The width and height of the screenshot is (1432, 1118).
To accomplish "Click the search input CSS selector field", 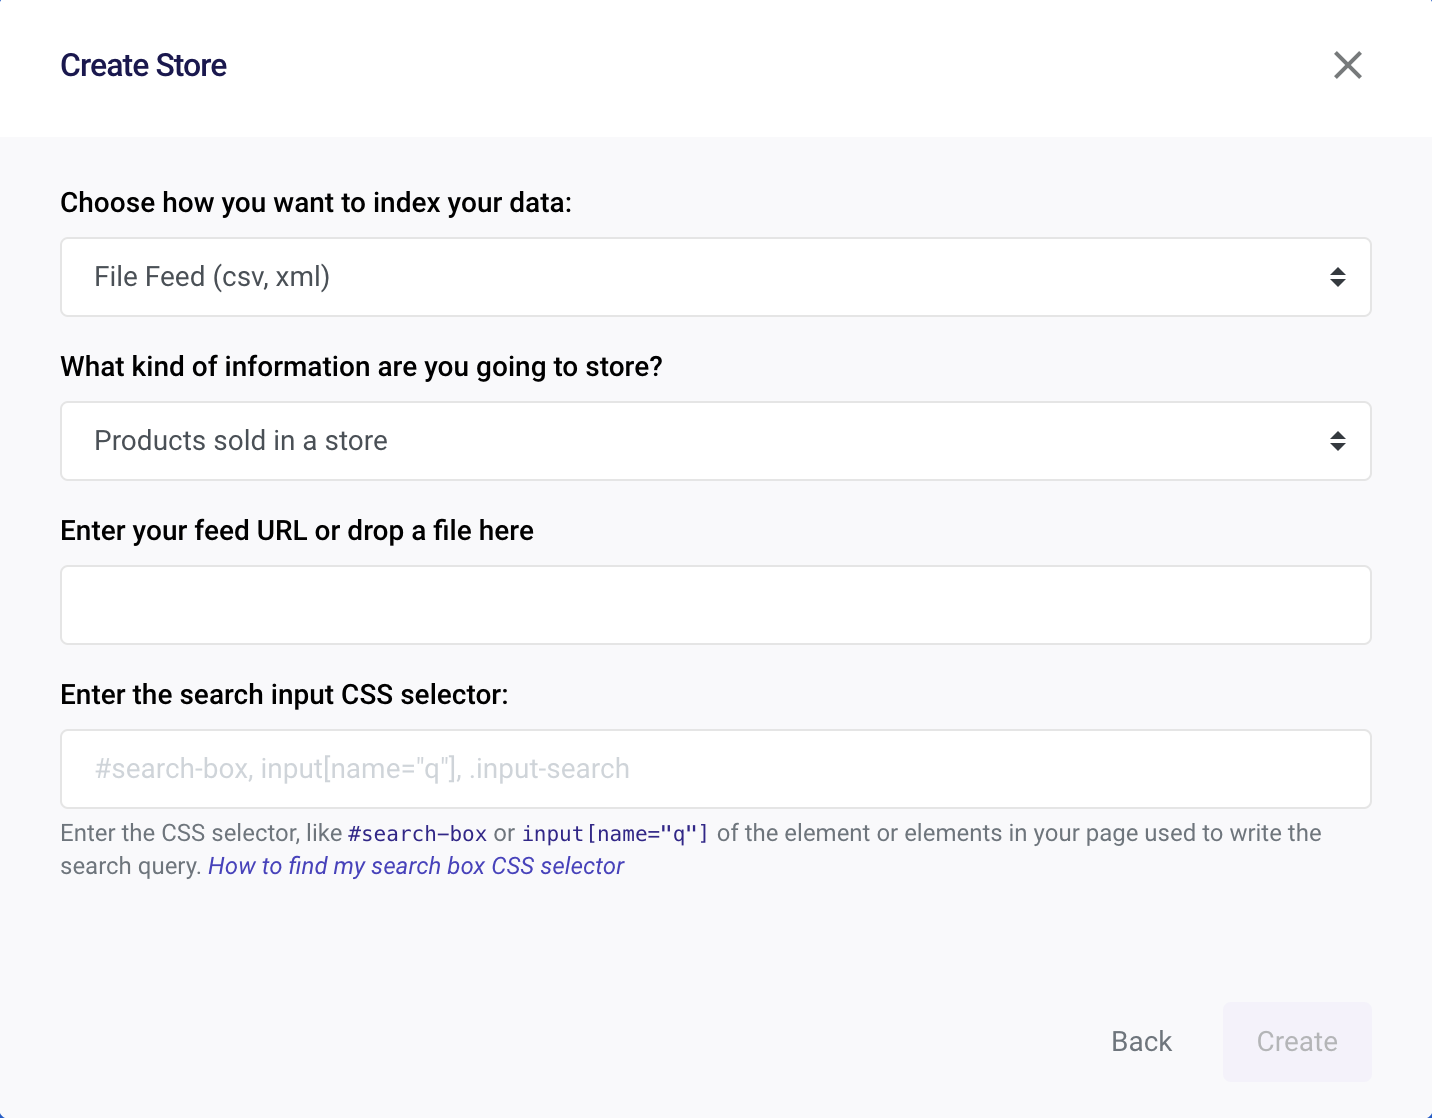I will (715, 769).
